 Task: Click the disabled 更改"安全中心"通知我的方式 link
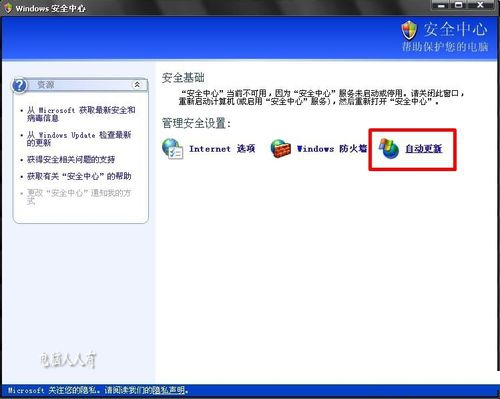pos(79,197)
